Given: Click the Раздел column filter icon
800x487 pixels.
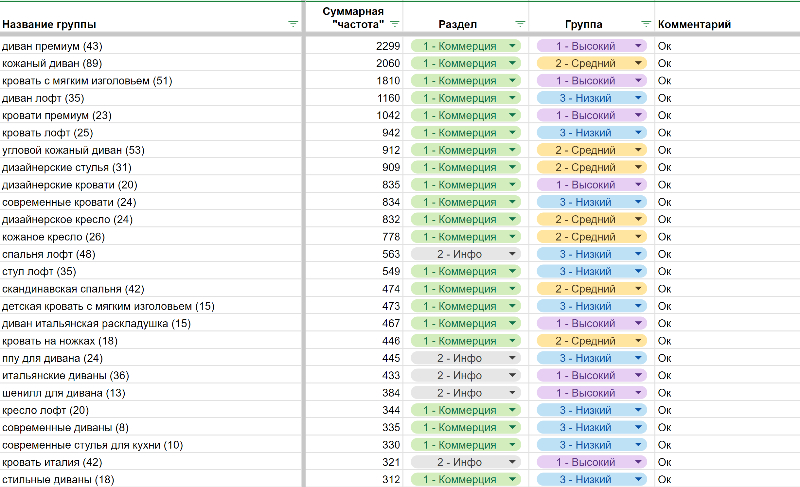Looking at the screenshot, I should pos(520,23).
